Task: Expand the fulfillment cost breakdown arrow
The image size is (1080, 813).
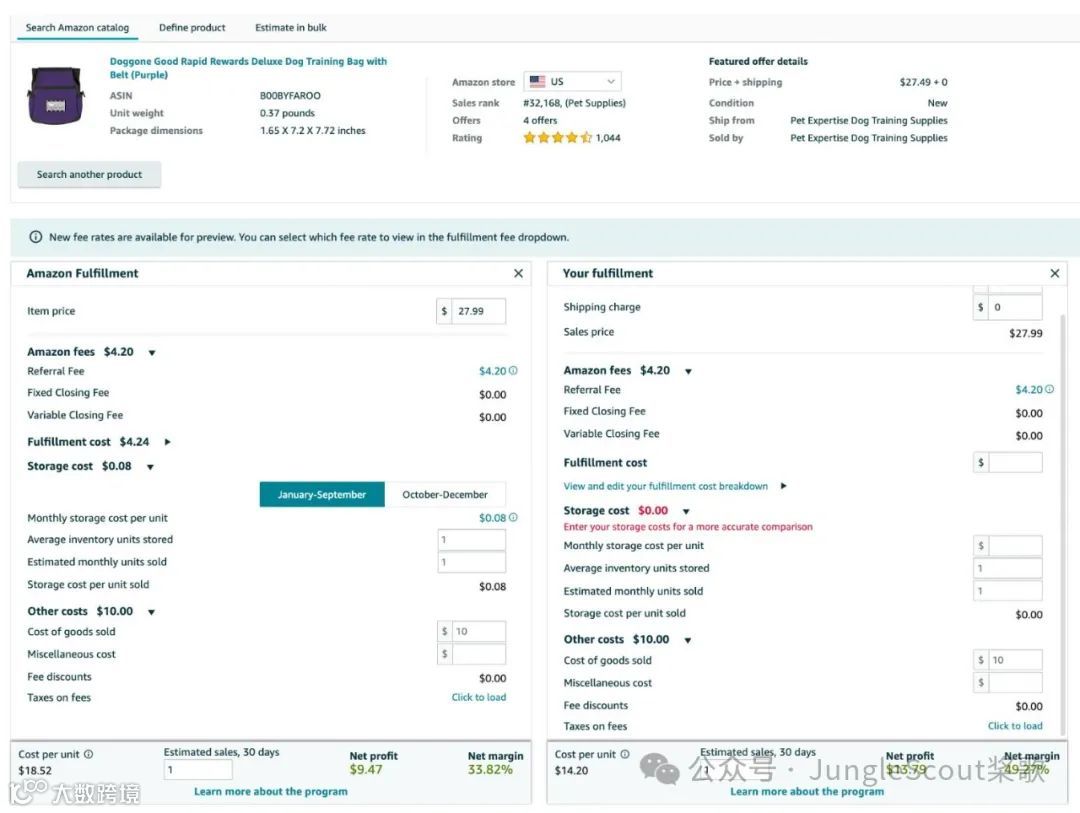Action: tap(784, 486)
